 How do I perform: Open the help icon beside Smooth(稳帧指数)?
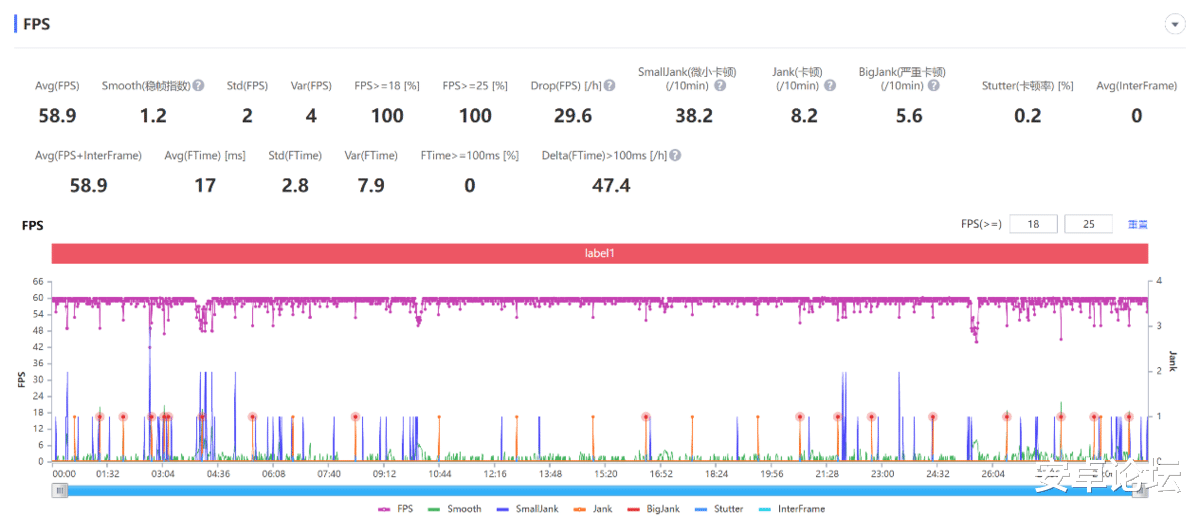click(x=199, y=86)
